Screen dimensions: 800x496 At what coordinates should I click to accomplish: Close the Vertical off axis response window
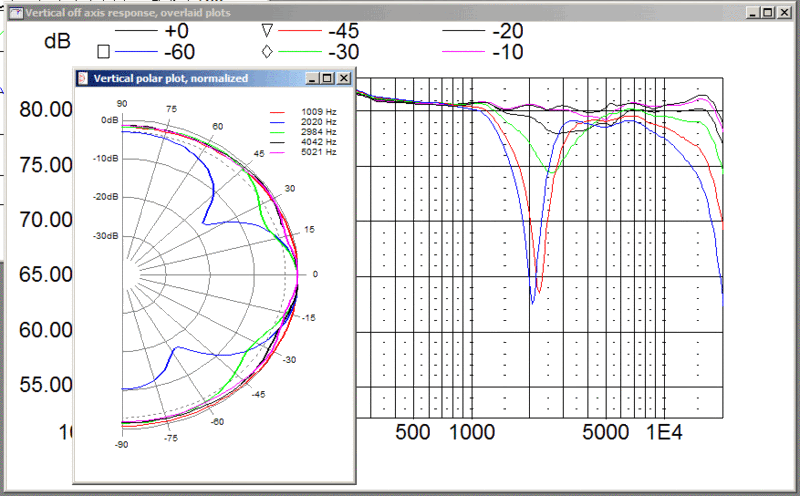(784, 13)
